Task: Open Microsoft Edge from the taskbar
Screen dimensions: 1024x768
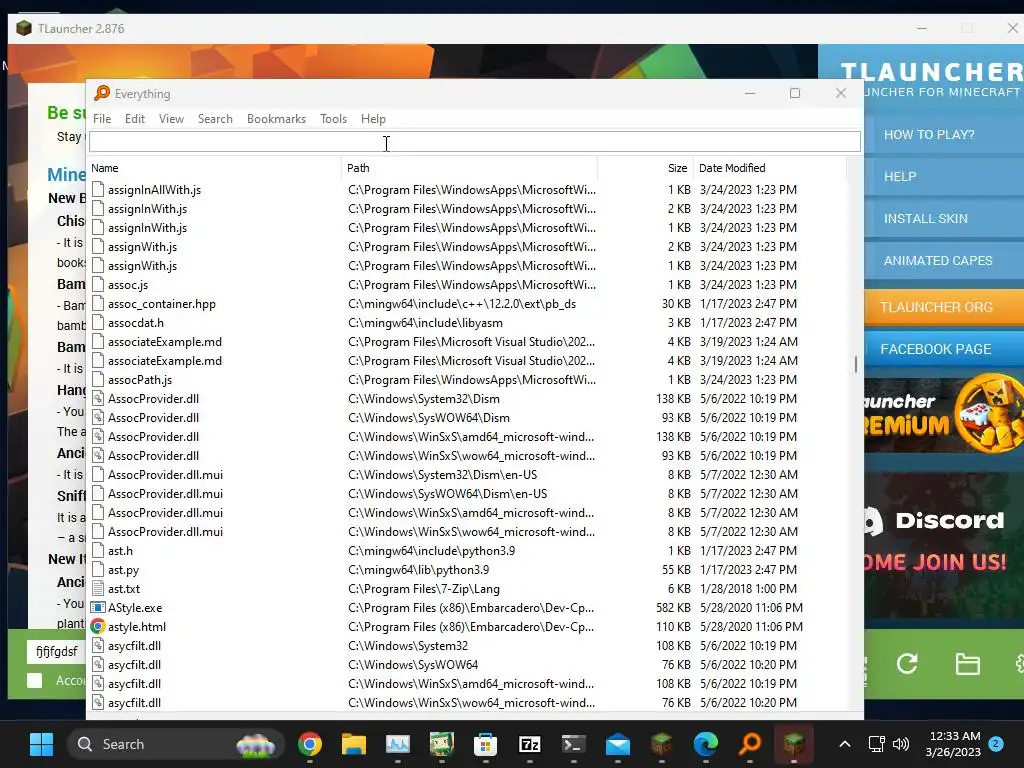Action: click(x=705, y=744)
